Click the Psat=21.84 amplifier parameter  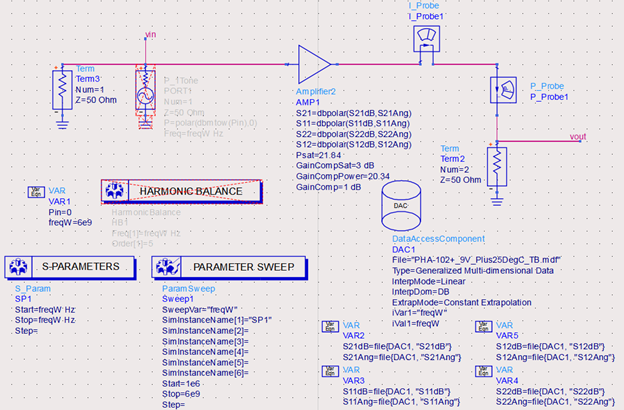click(x=318, y=155)
